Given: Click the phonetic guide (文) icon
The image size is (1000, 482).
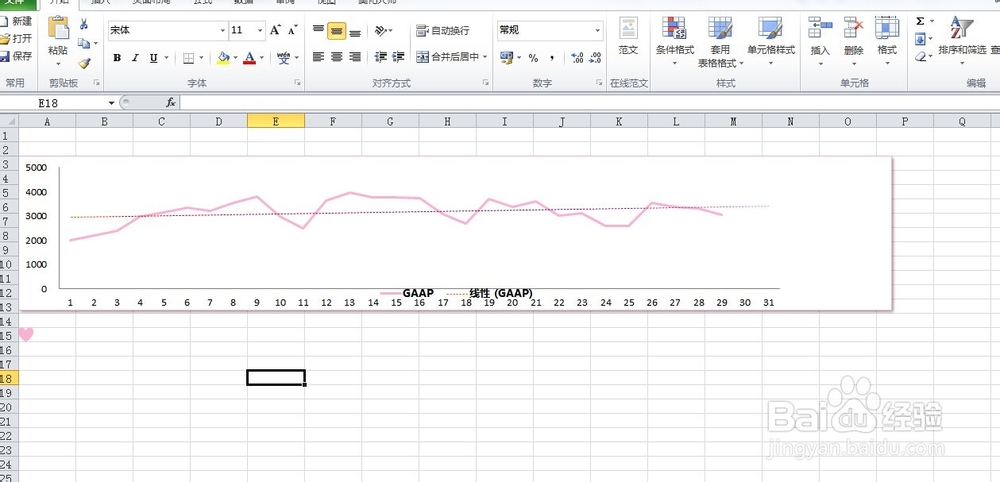Looking at the screenshot, I should tap(284, 58).
